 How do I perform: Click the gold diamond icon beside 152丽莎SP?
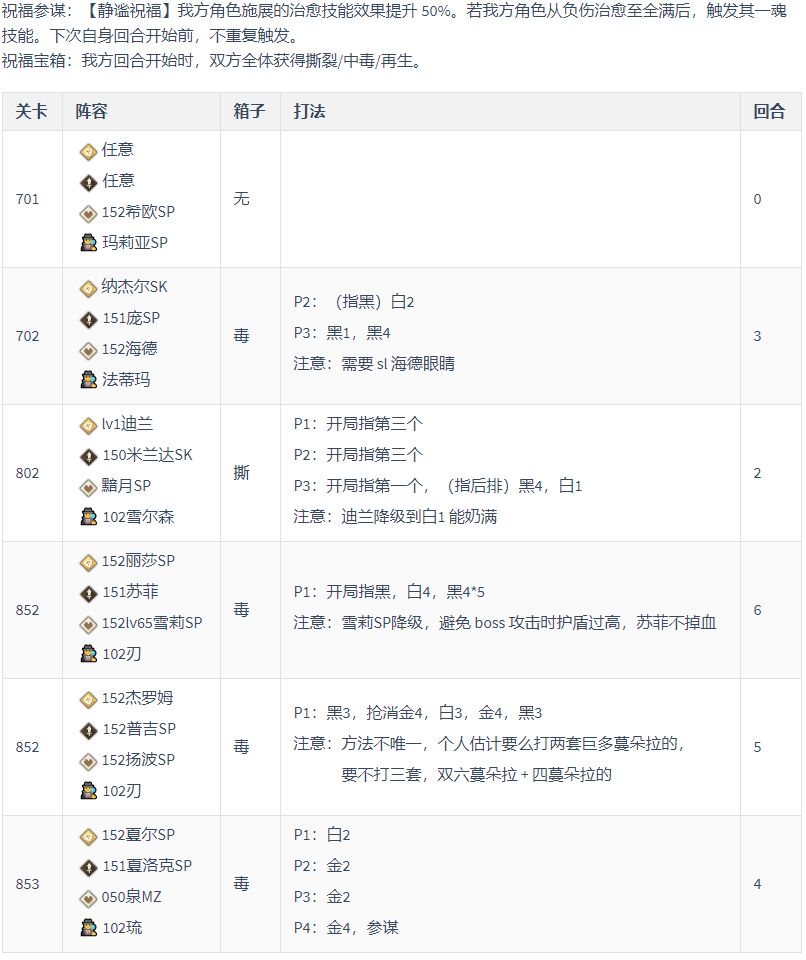(89, 563)
